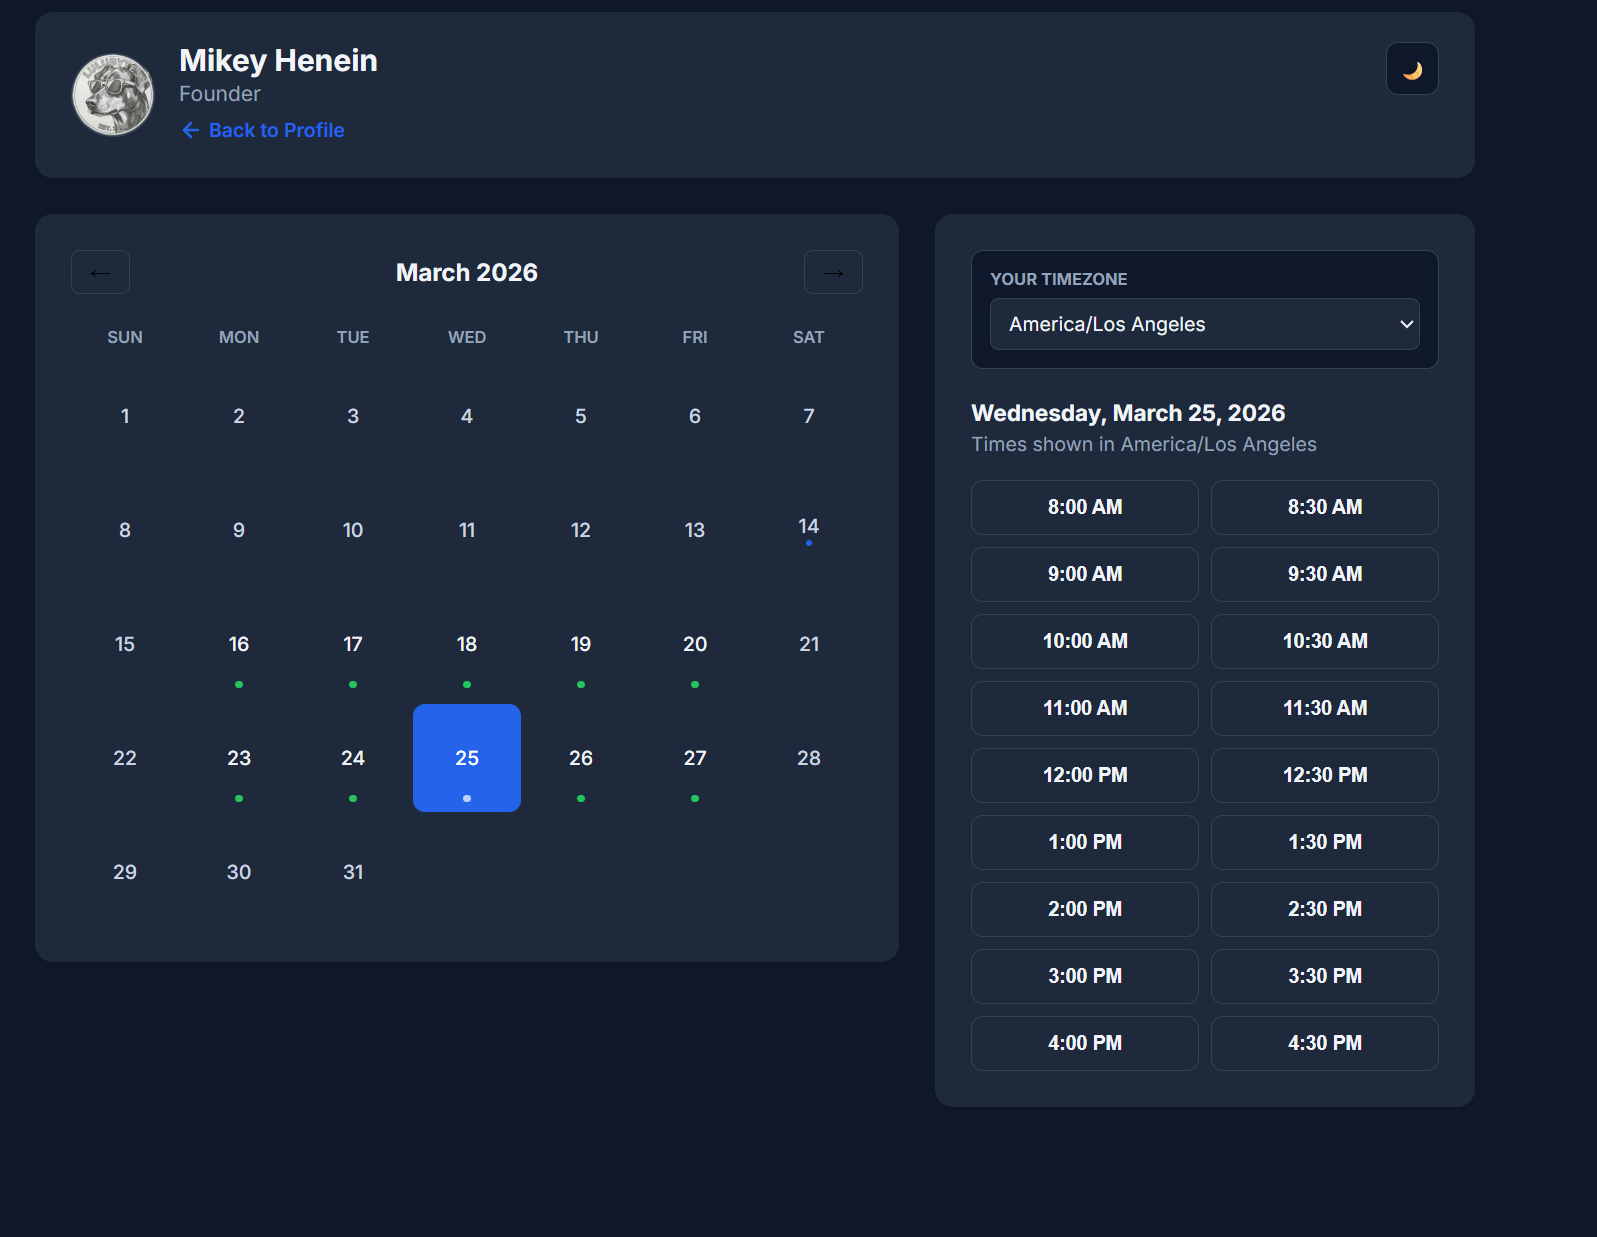
Task: Select March 18 on the calendar
Action: (467, 644)
